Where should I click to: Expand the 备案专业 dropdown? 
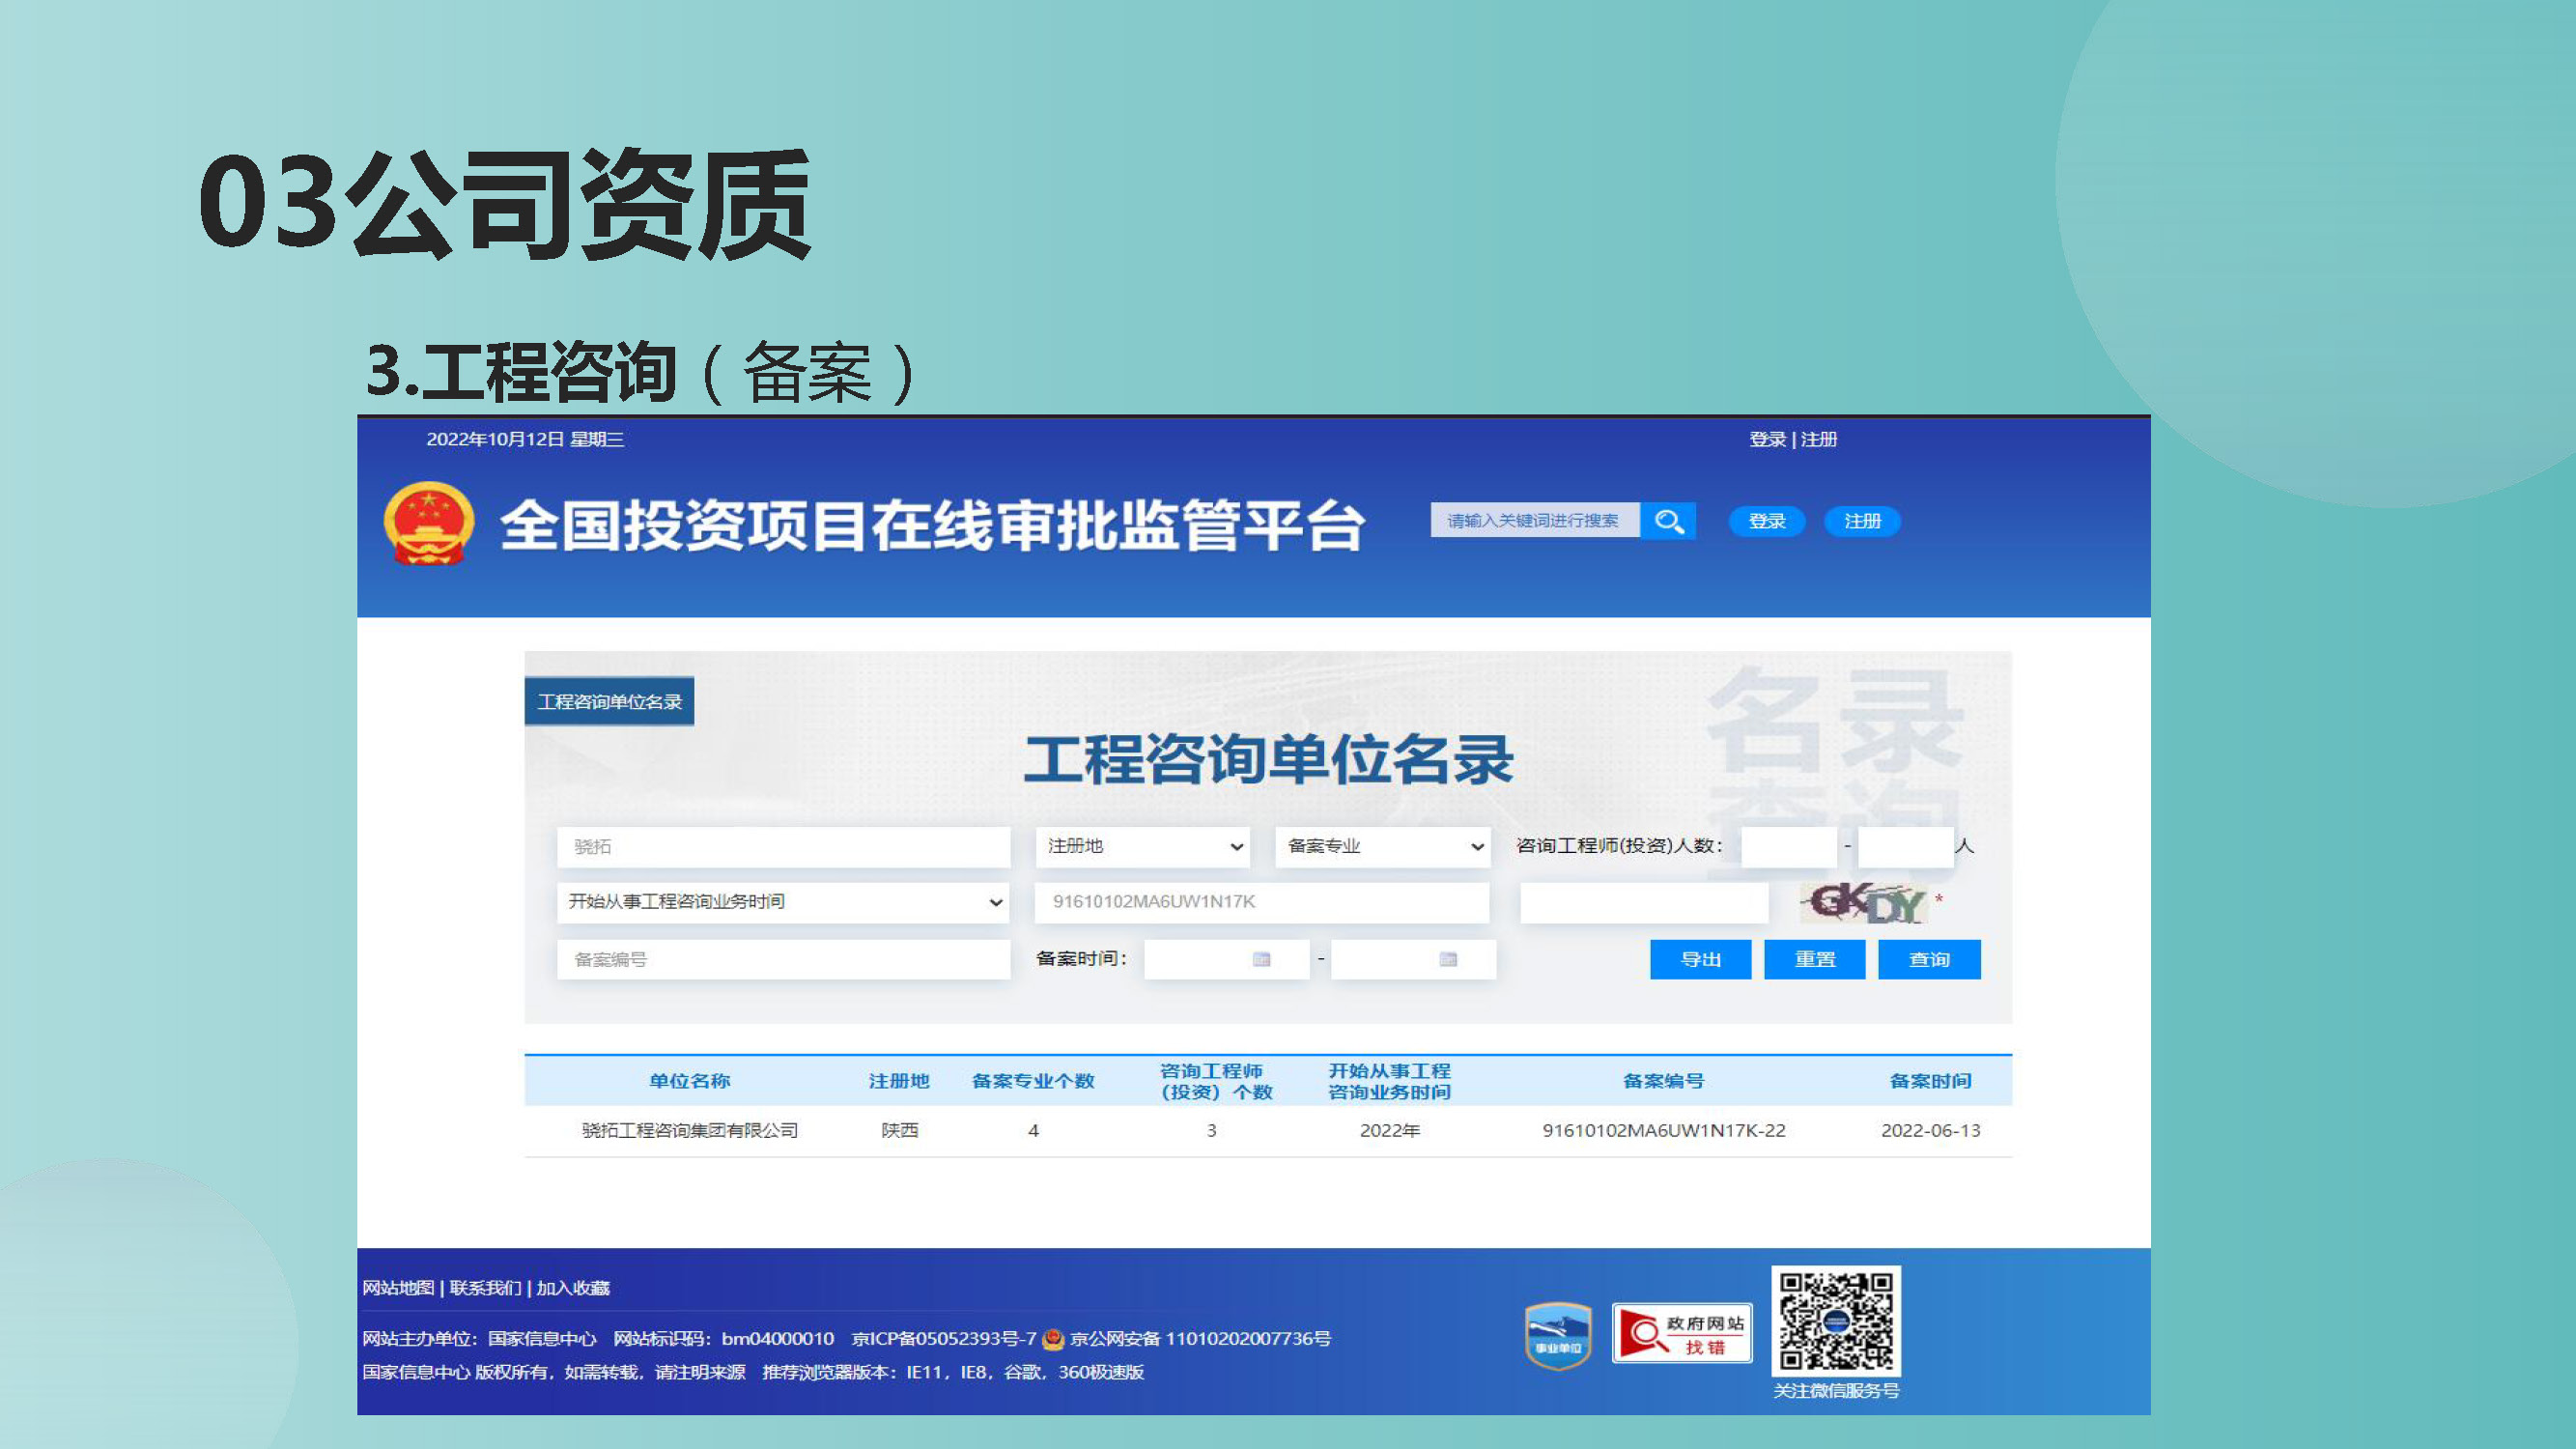tap(1384, 846)
